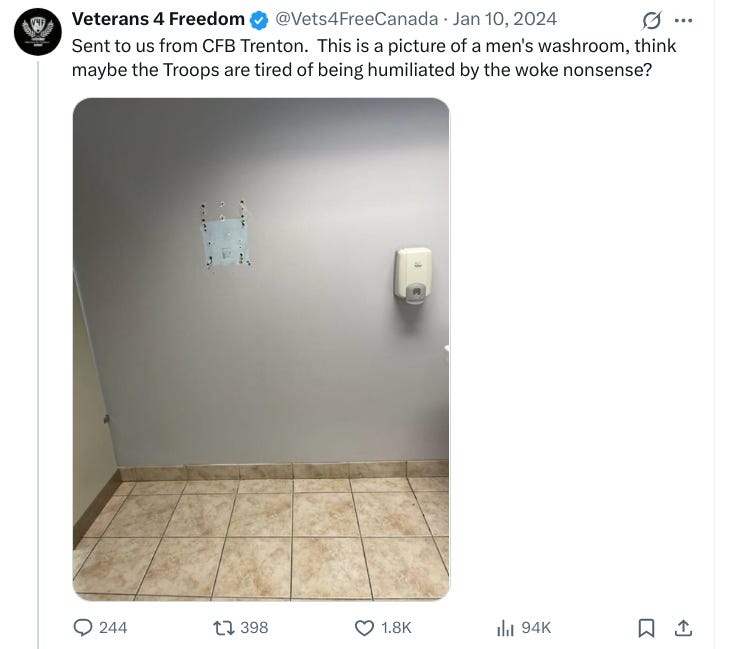Click the Veterans 4 Freedom display name
The image size is (734, 649).
[158, 19]
